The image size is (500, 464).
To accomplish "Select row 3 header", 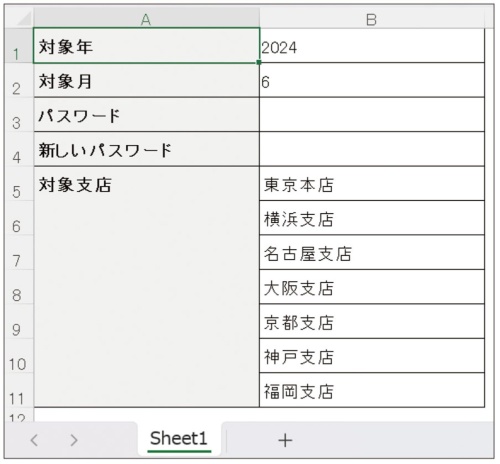I will 19,115.
